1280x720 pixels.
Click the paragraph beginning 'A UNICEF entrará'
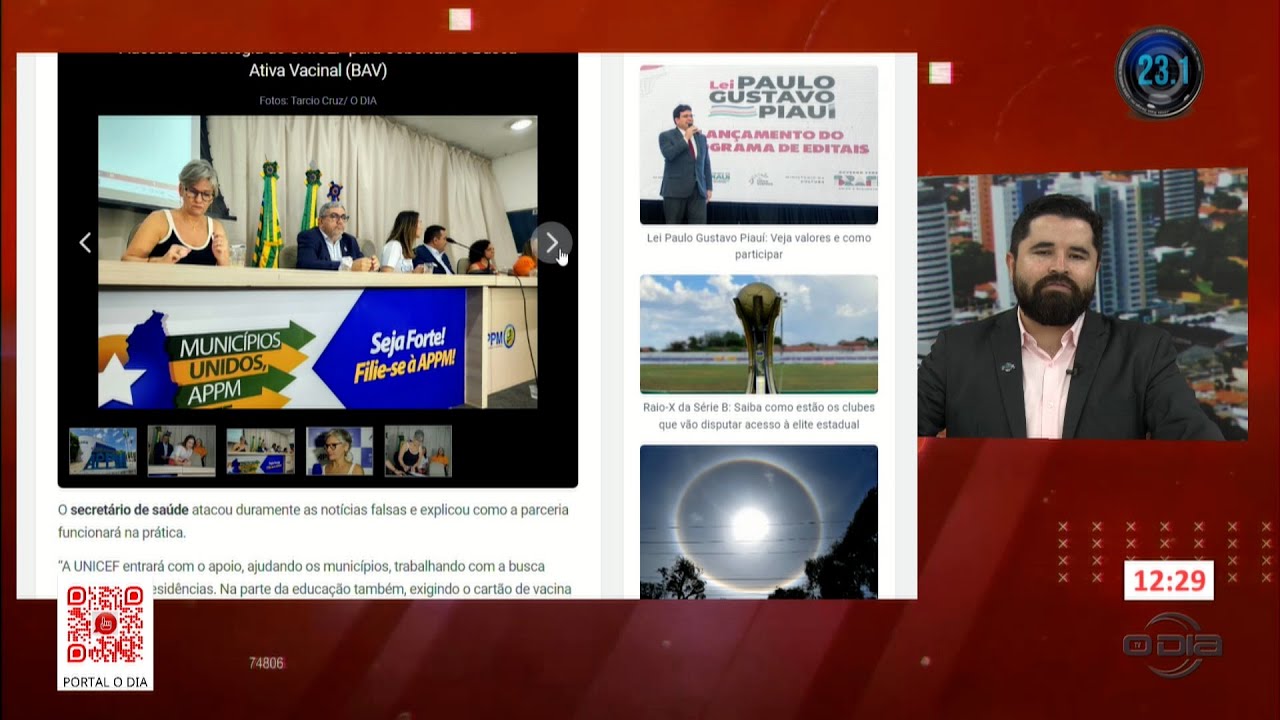click(315, 577)
